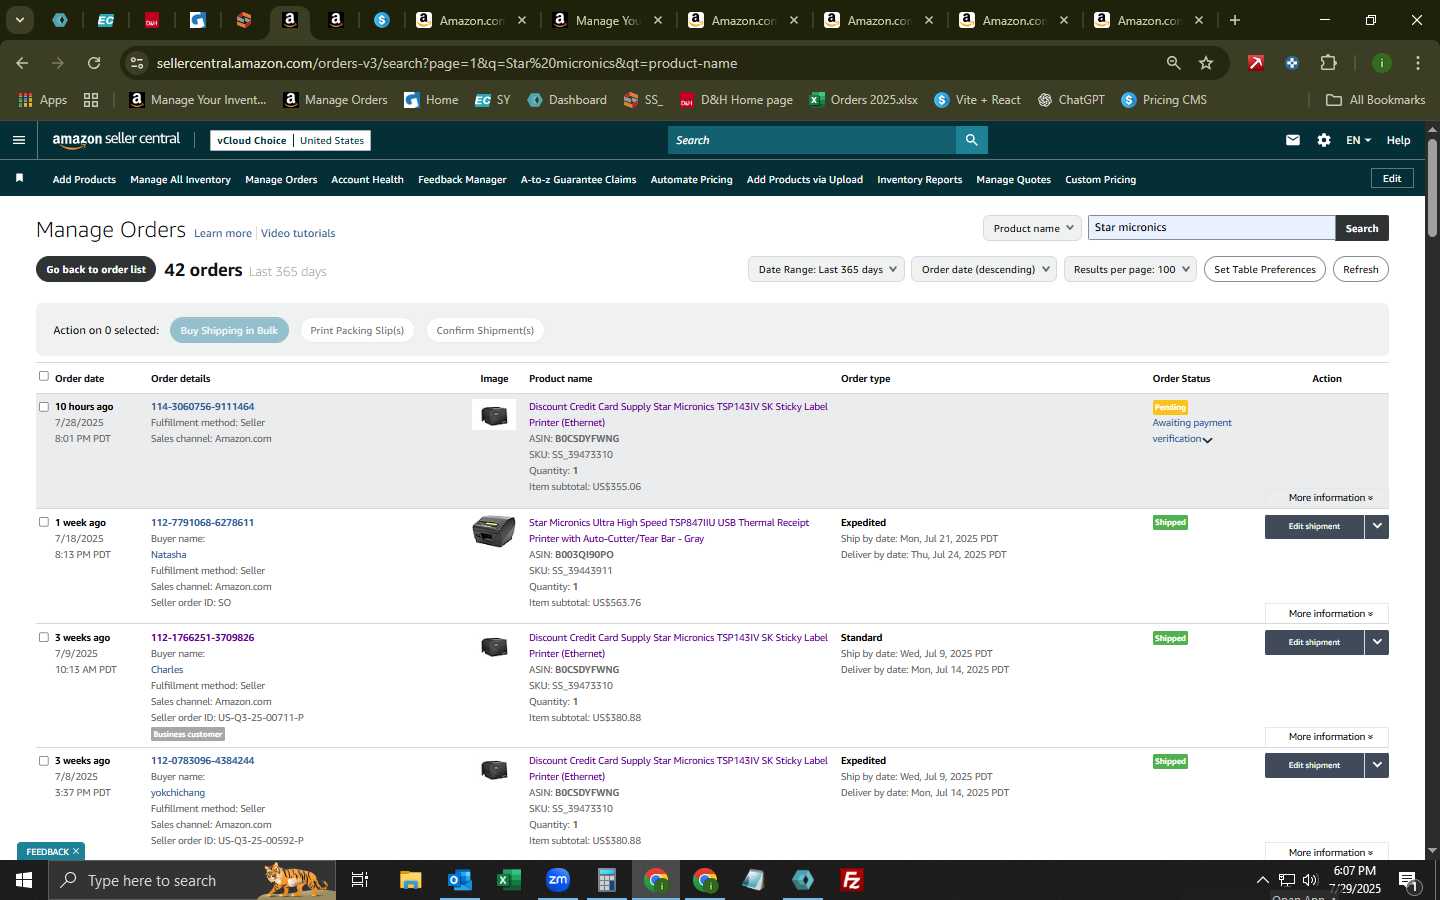
Task: Open the Chrome extensions puzzle icon
Action: point(1328,63)
